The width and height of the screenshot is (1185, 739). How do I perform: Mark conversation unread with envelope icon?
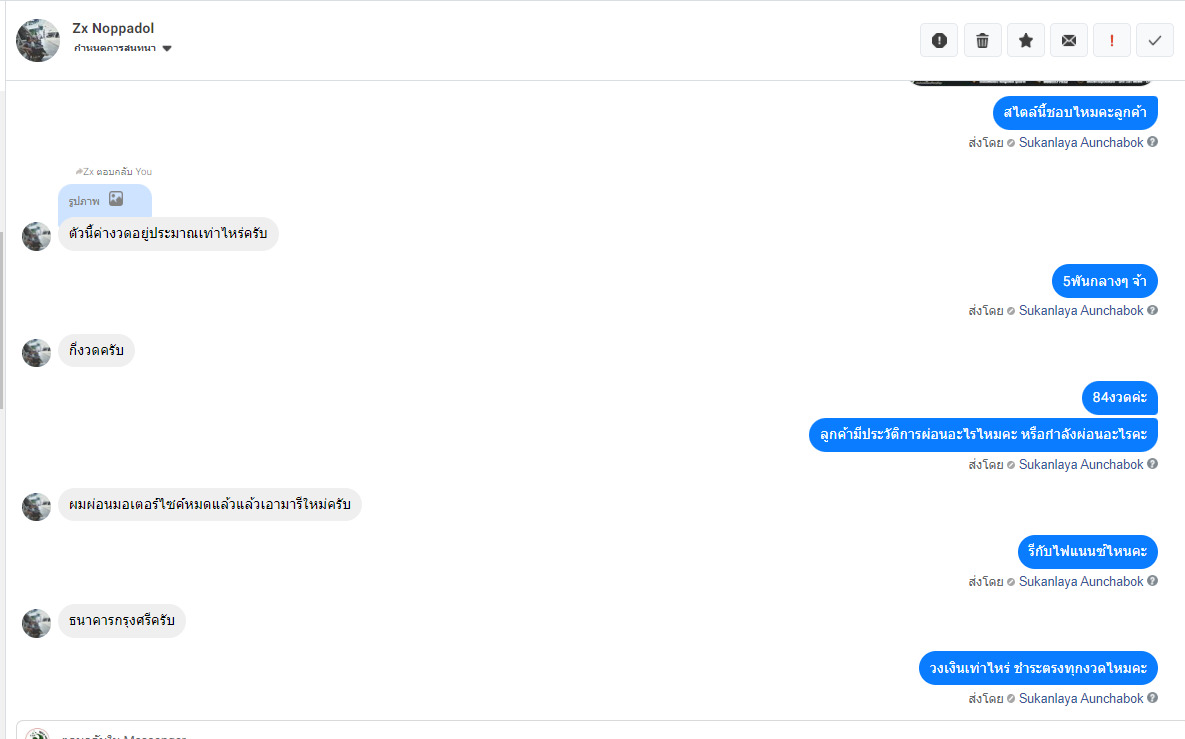pyautogui.click(x=1068, y=40)
